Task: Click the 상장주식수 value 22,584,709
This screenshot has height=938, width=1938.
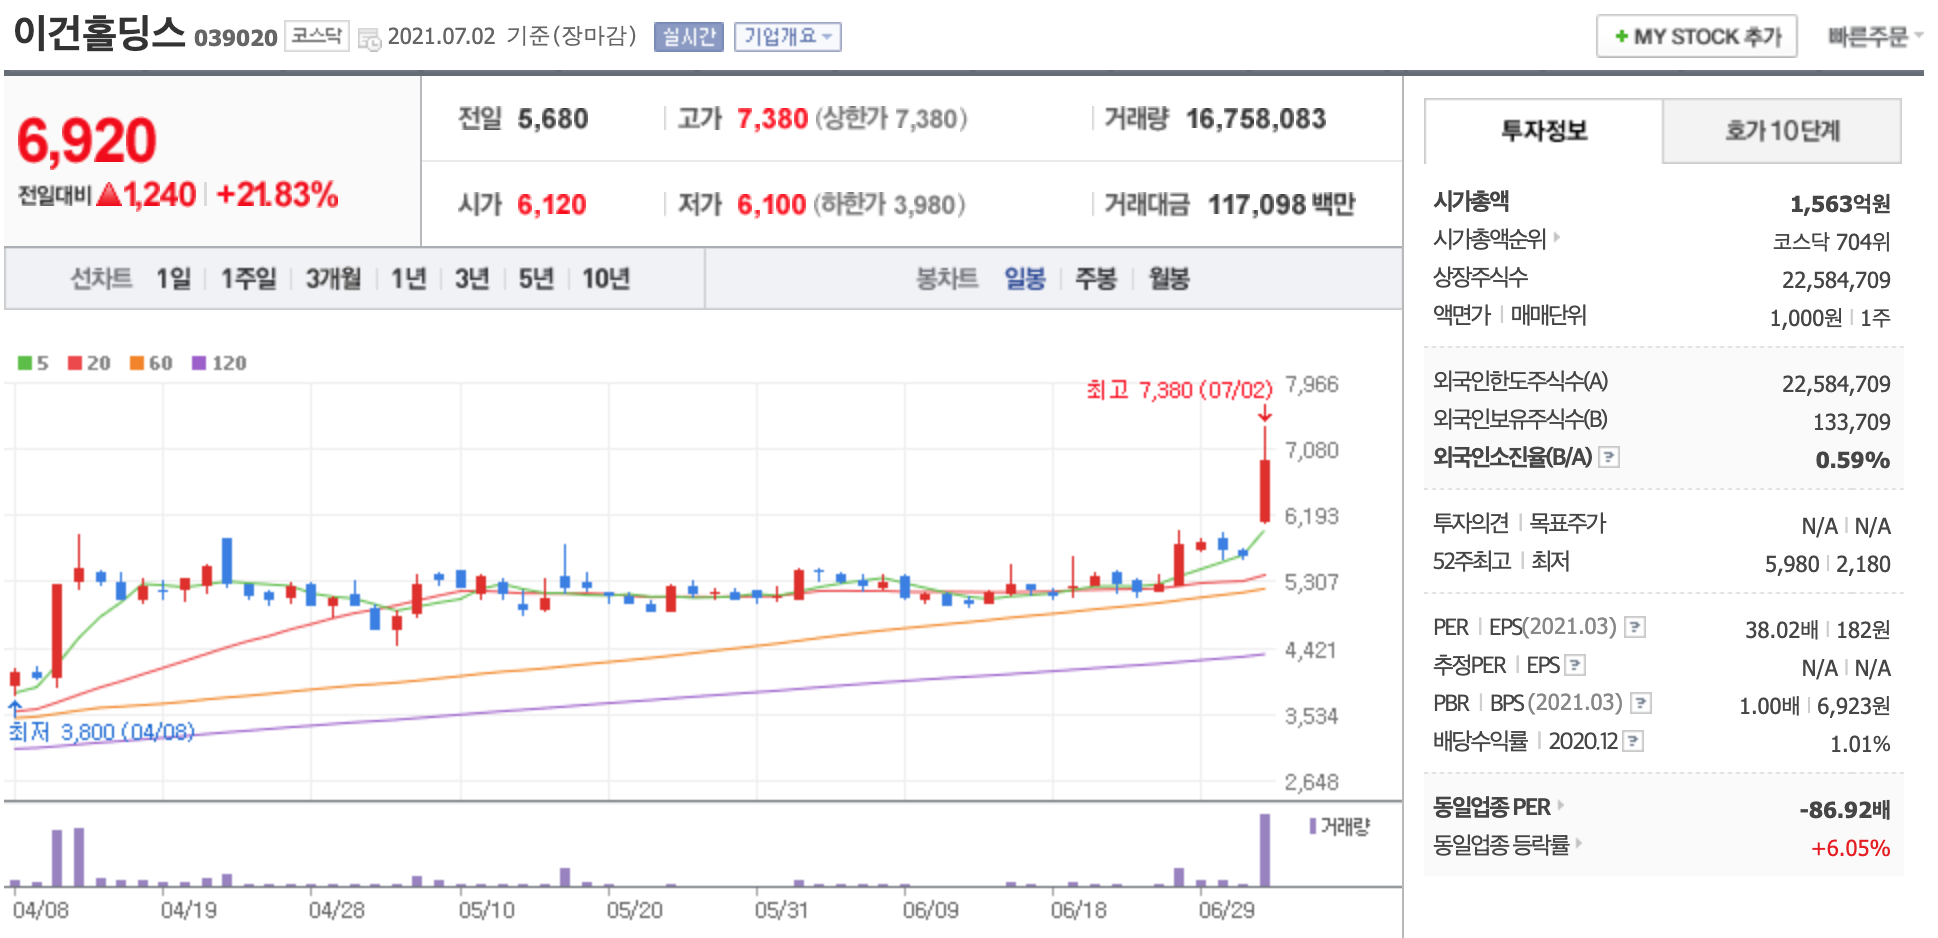Action: click(x=1836, y=280)
